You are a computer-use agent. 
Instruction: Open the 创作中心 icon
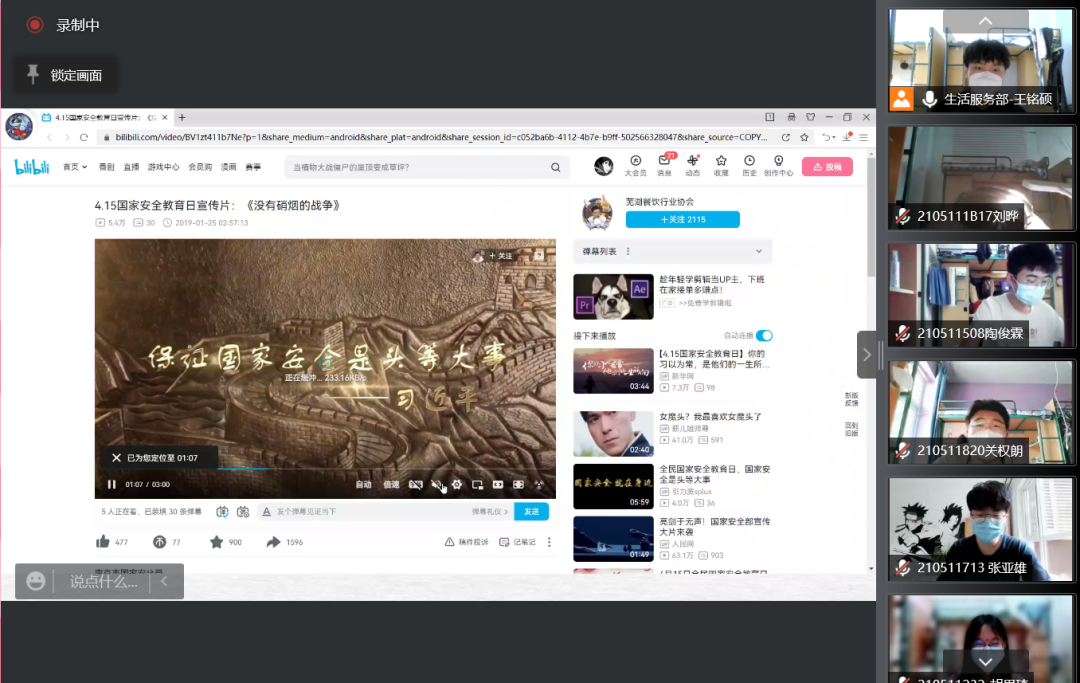point(778,166)
